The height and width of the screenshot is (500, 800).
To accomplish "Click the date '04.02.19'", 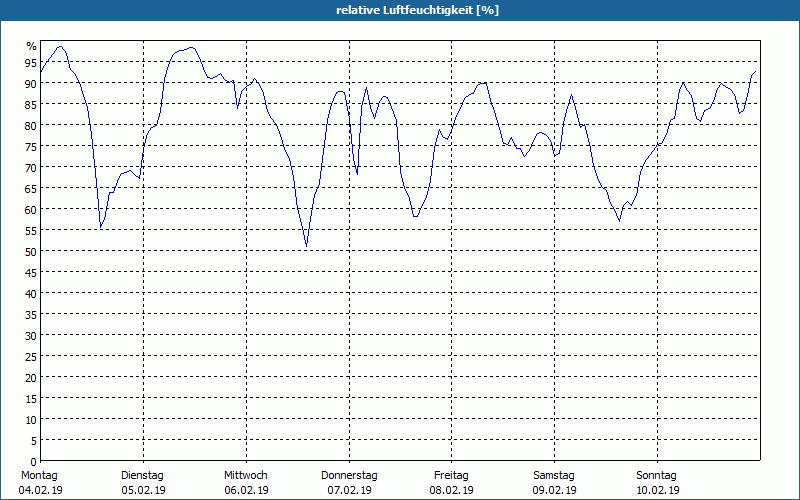I will [40, 490].
